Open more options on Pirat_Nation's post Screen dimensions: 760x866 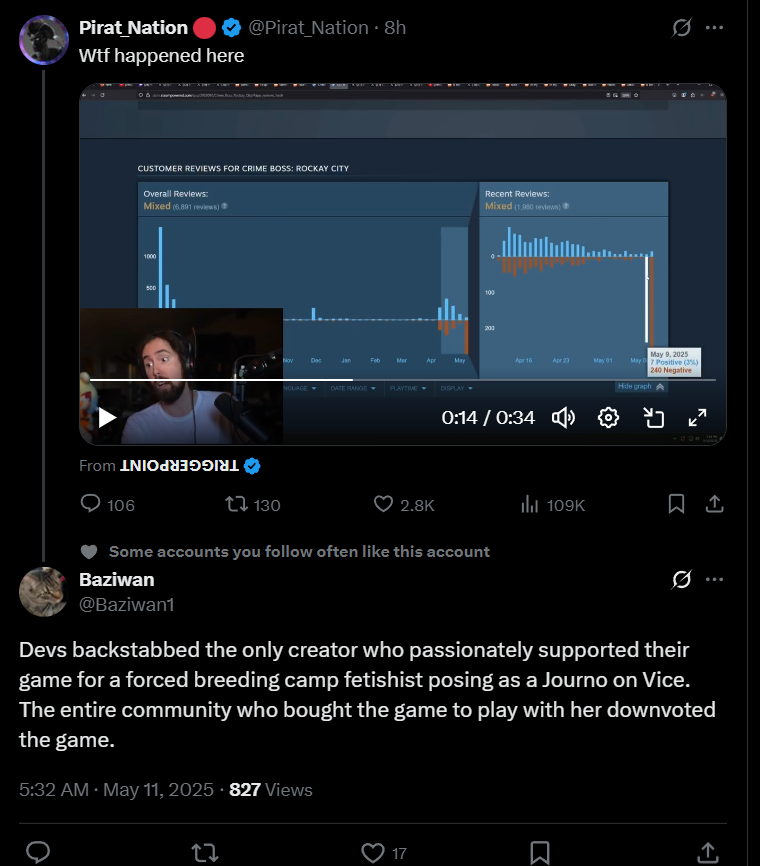coord(715,28)
